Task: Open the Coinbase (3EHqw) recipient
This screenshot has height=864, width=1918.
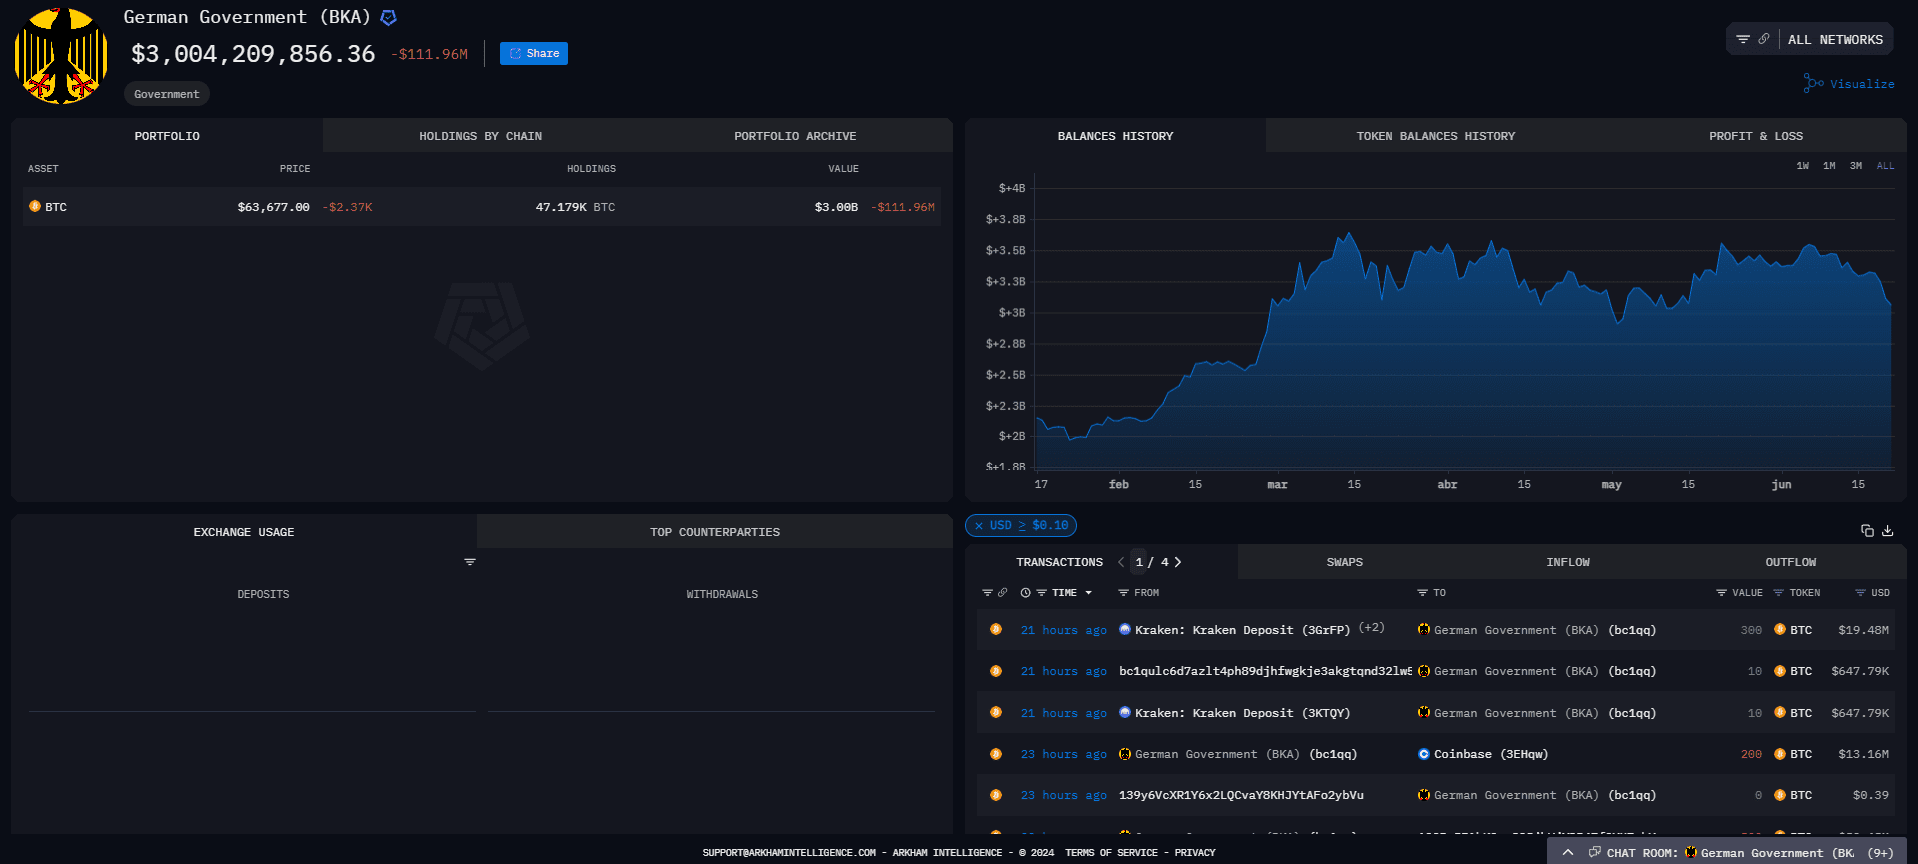Action: [1491, 753]
